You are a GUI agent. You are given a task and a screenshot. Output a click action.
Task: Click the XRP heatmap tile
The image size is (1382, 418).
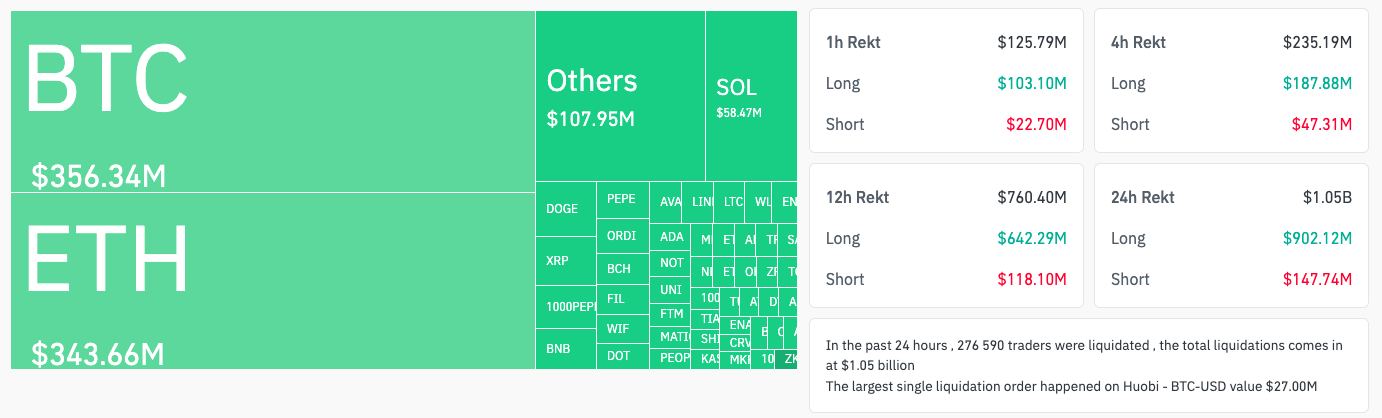(x=565, y=261)
